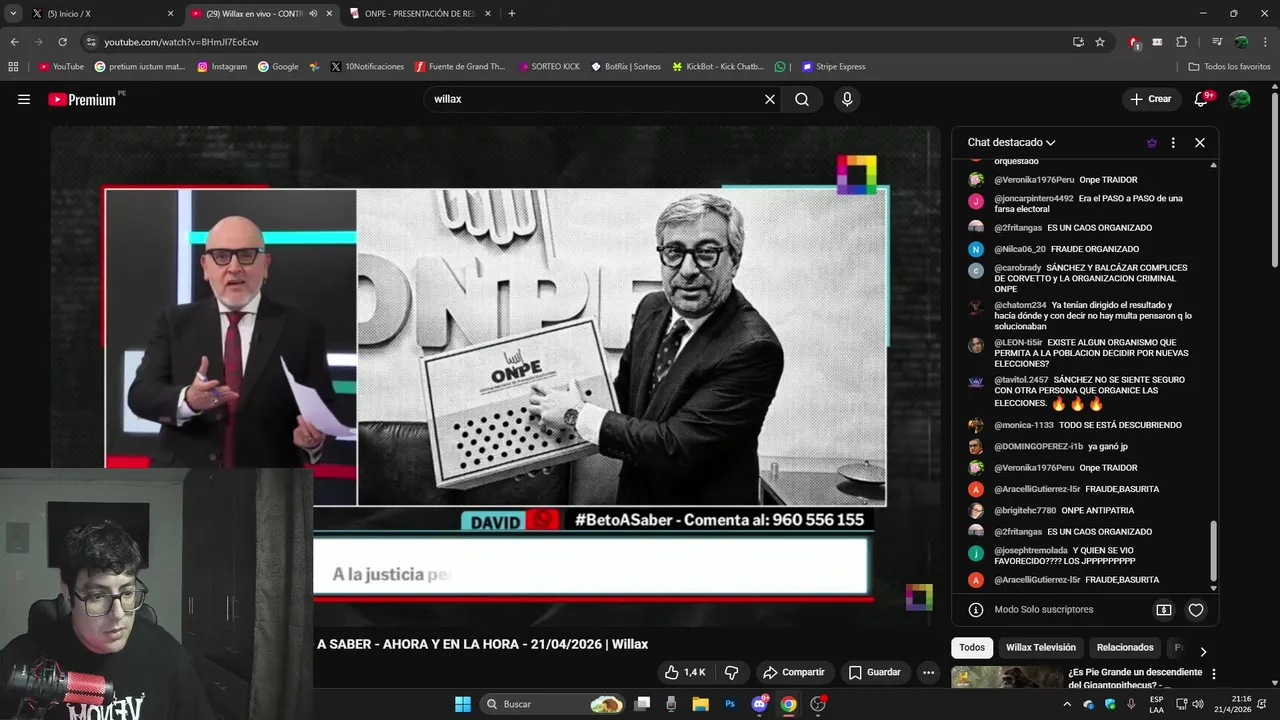Switch to the Willax en vivo tab
The height and width of the screenshot is (720, 1280).
coord(261,14)
